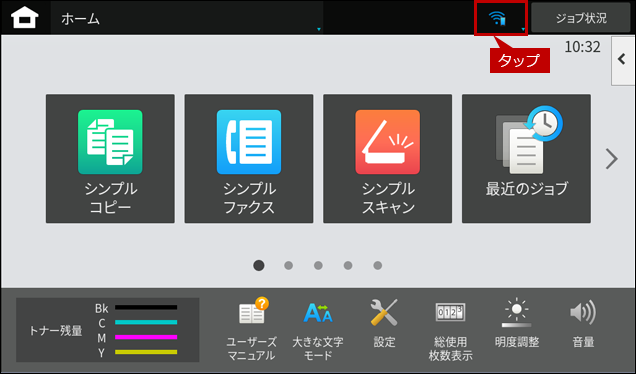Image resolution: width=636 pixels, height=374 pixels.
Task: Open Job Status (ジョブ状況) button
Action: pyautogui.click(x=581, y=18)
